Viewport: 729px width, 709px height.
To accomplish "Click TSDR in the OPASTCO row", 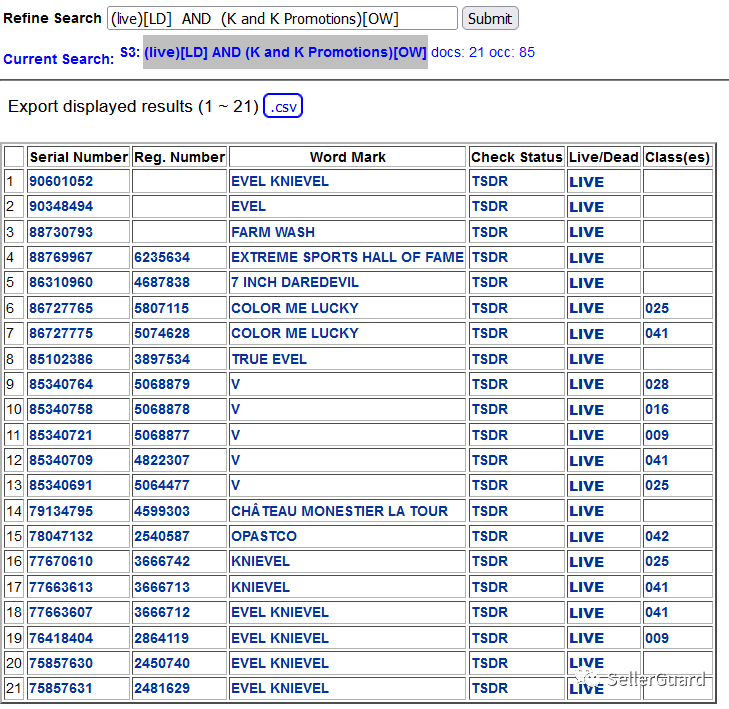I will (489, 536).
